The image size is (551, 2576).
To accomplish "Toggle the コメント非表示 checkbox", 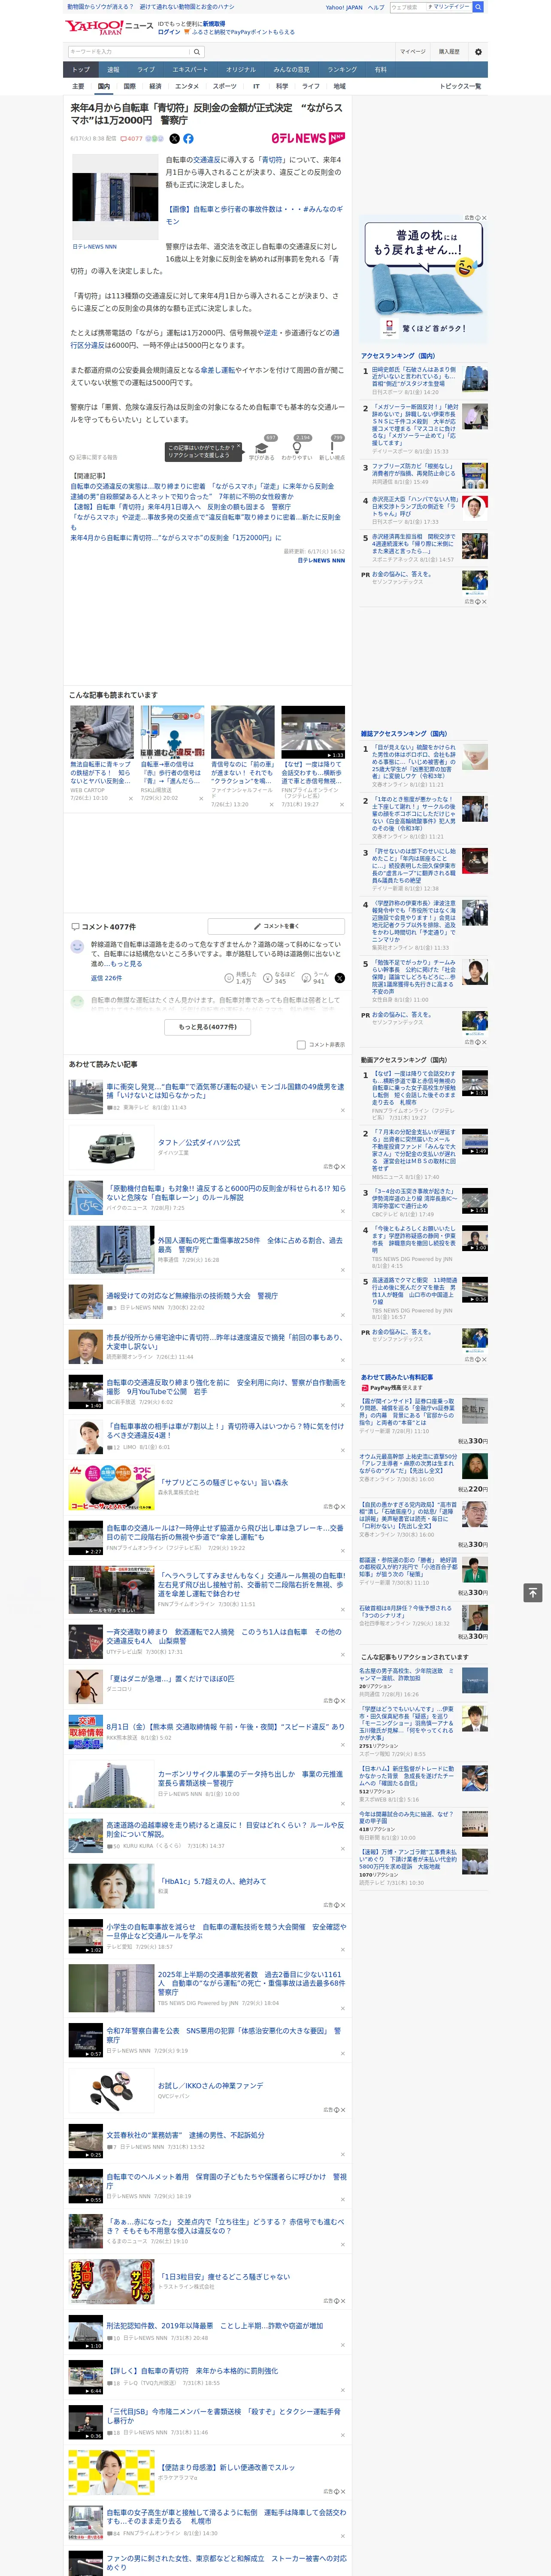I will (x=301, y=1045).
